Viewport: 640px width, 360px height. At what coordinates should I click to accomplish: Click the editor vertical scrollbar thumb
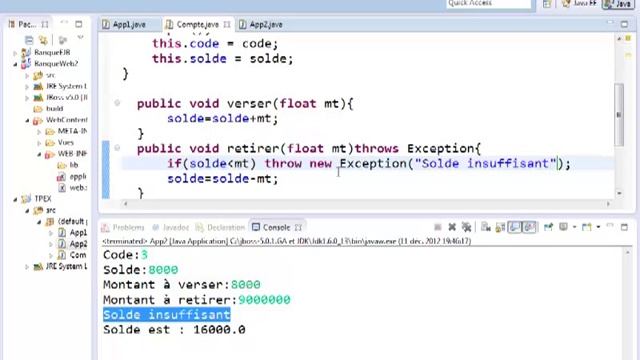[619, 114]
